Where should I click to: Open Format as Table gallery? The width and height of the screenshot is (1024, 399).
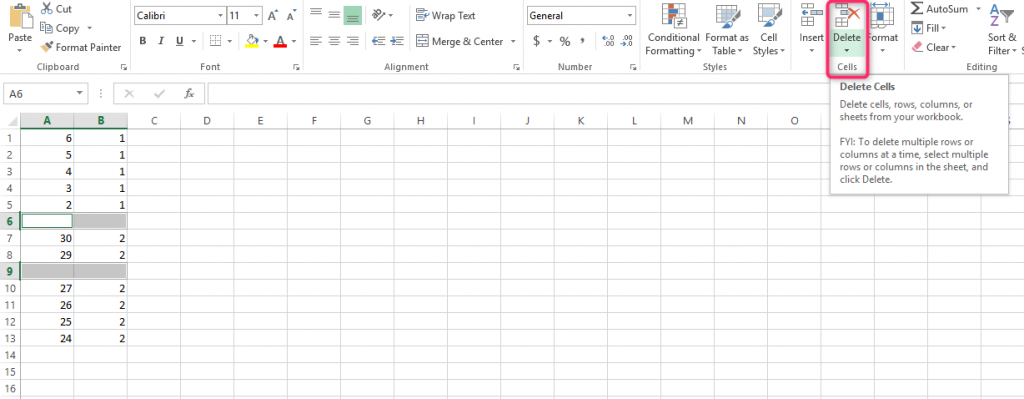[x=727, y=29]
